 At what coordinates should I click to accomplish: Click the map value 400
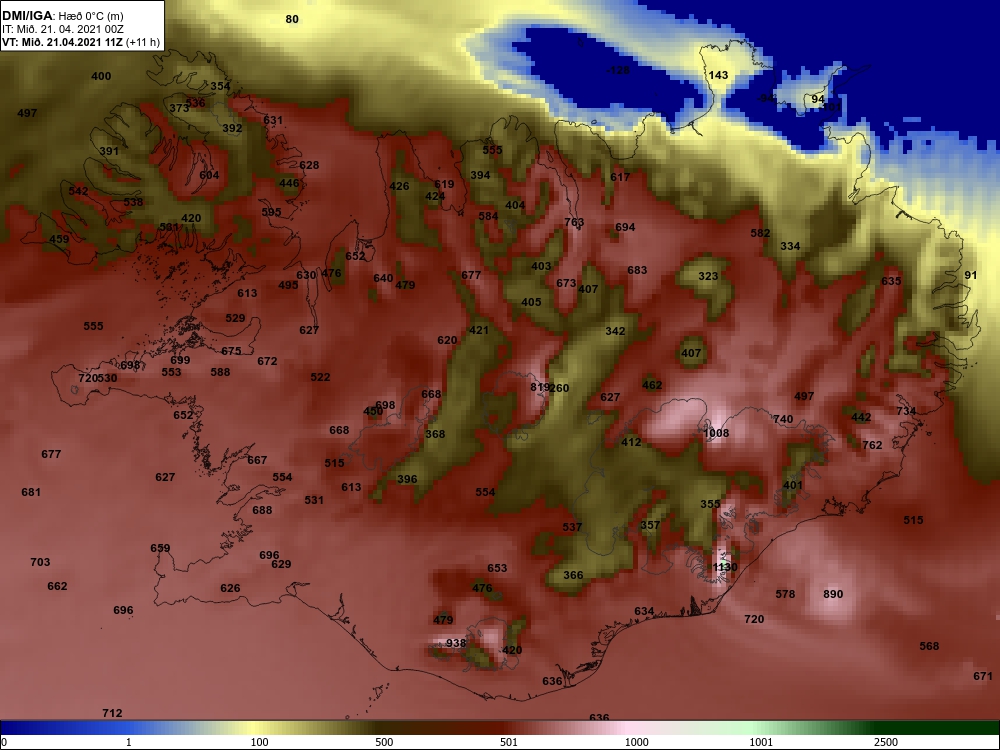coord(101,76)
